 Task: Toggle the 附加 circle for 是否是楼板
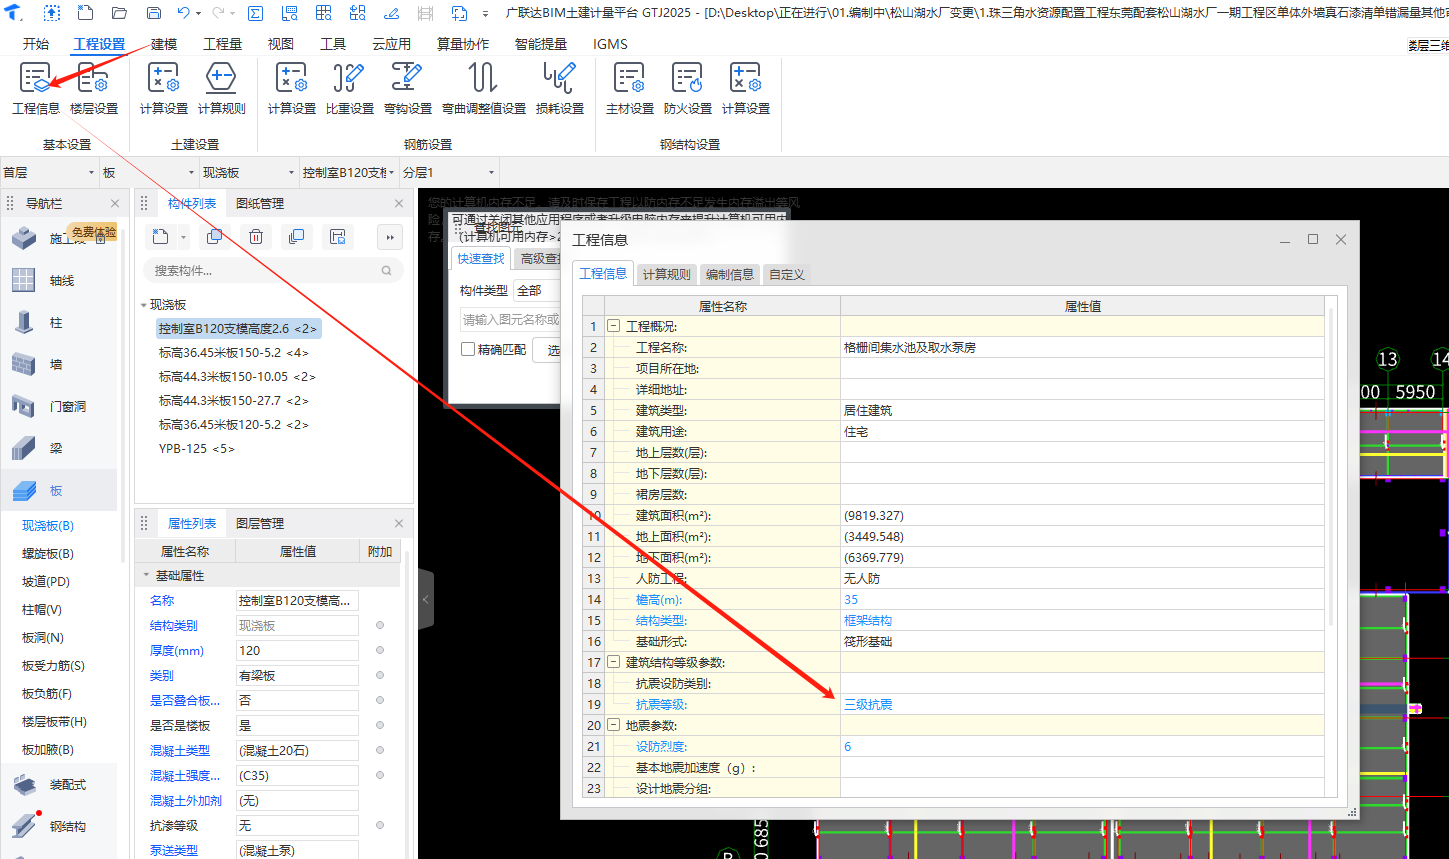pos(380,725)
